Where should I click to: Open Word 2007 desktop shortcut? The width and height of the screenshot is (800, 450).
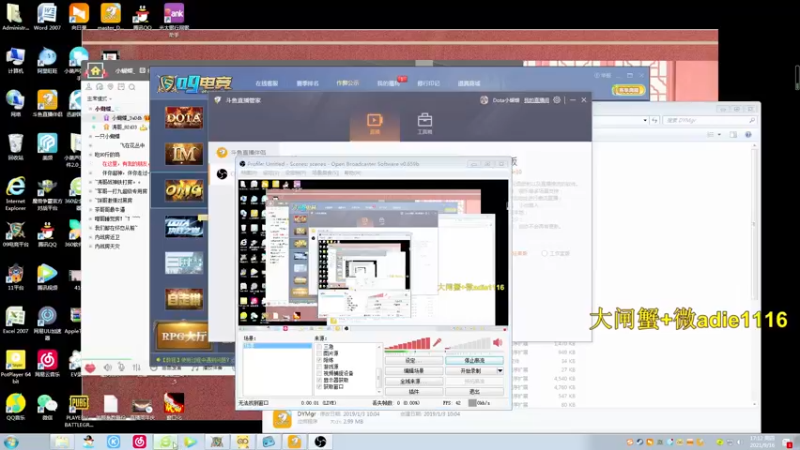point(47,16)
